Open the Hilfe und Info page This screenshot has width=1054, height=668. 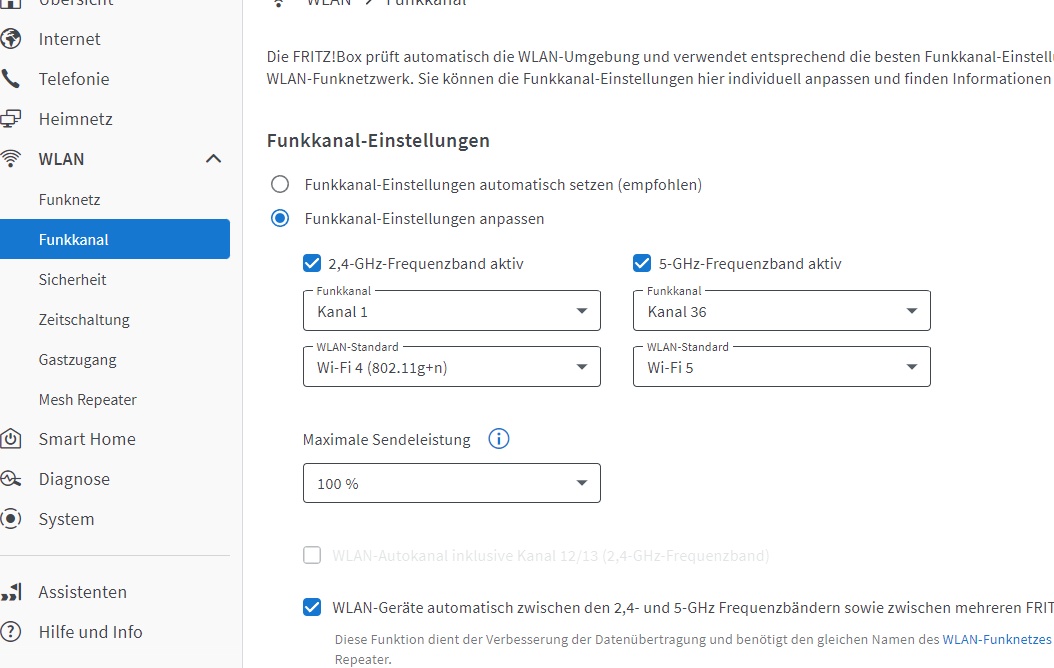click(x=91, y=632)
